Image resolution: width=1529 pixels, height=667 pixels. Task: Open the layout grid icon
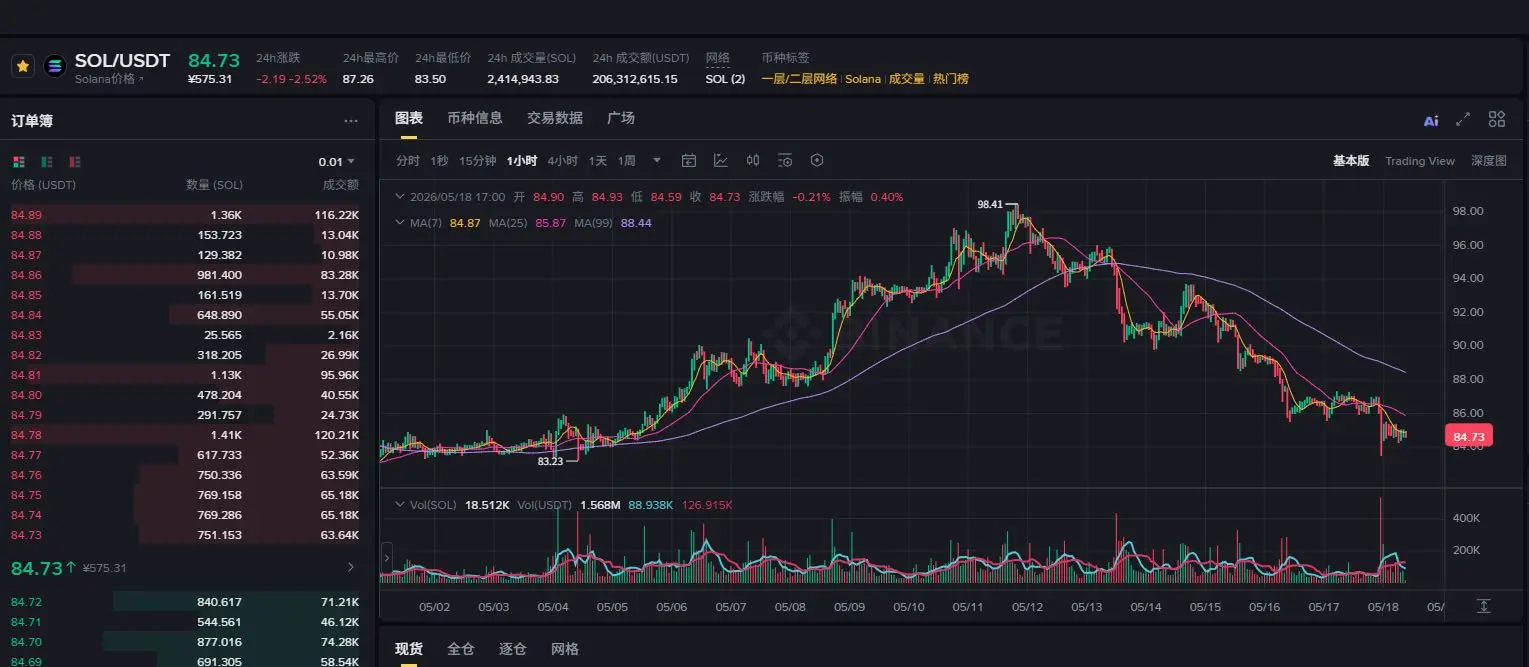coord(1497,119)
